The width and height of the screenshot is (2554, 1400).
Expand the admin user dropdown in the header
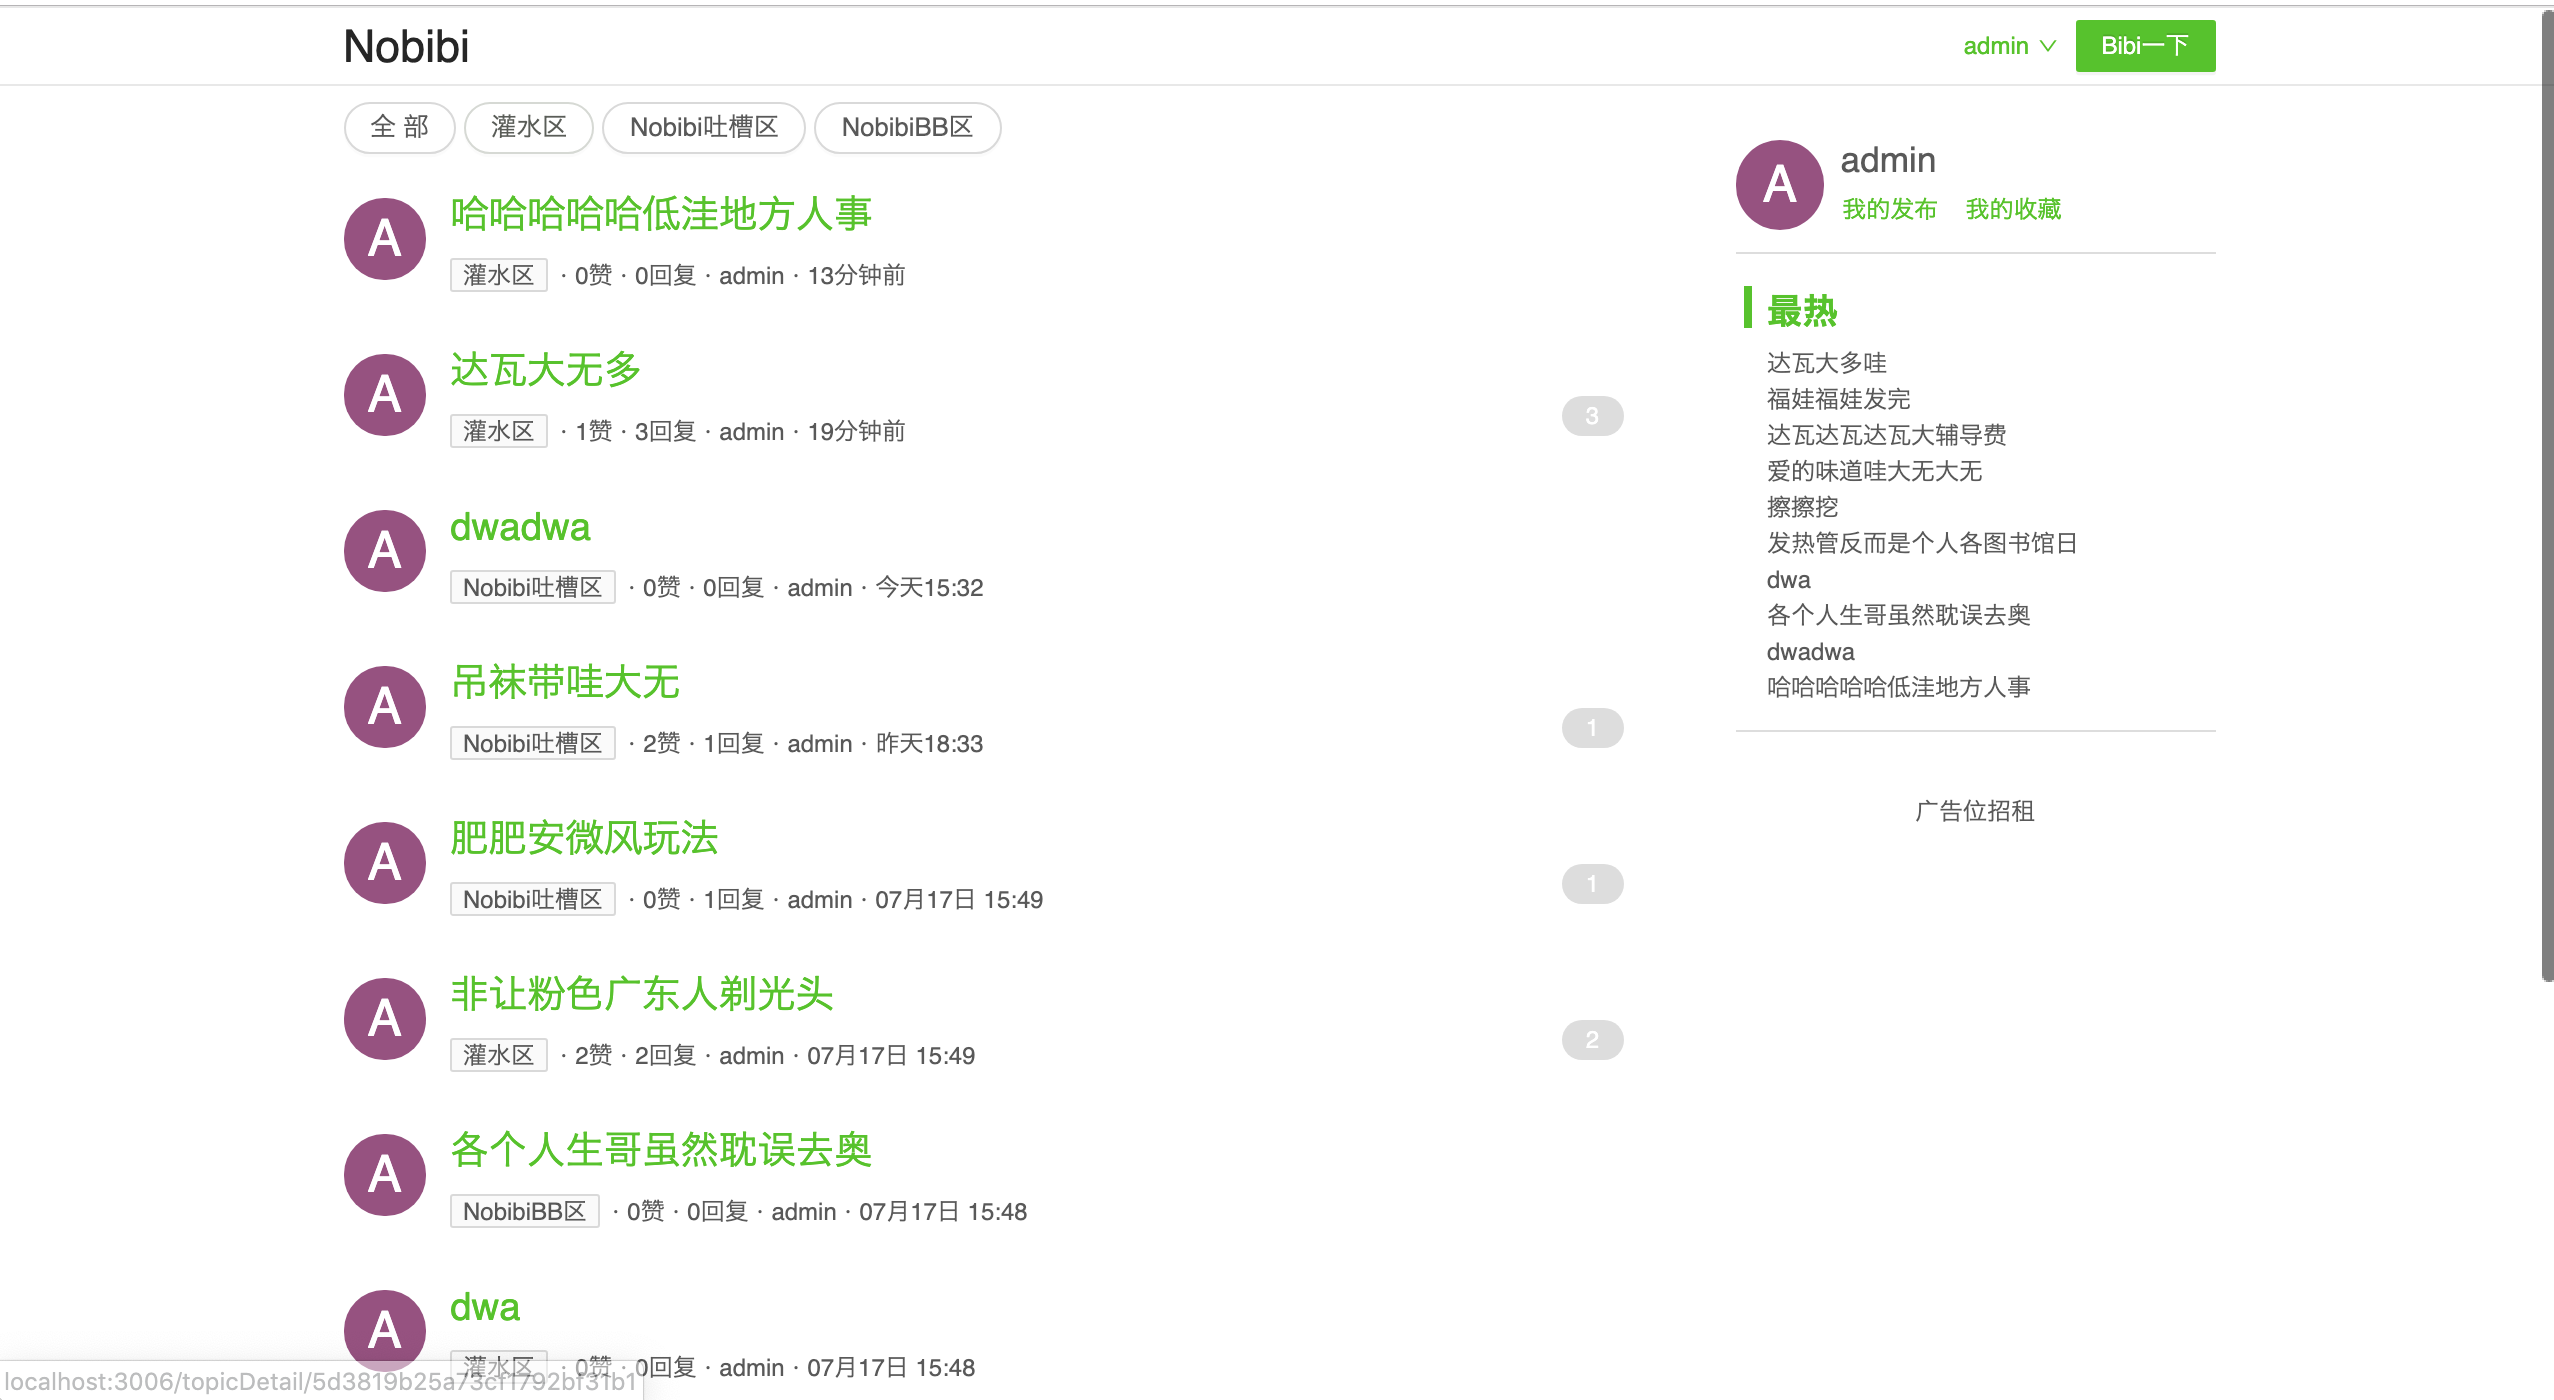pyautogui.click(x=2008, y=46)
